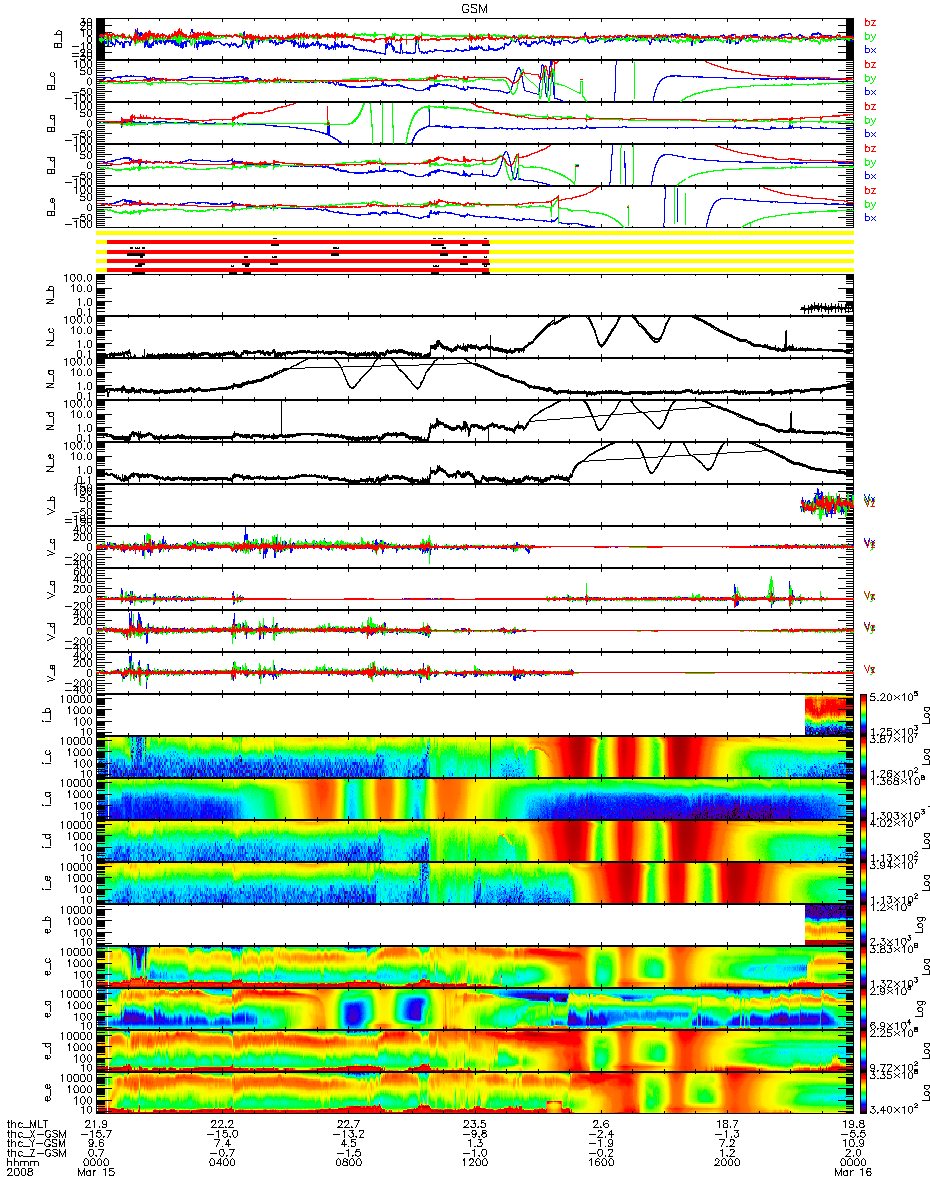The width and height of the screenshot is (930, 1200).
Task: Click the N_c density panel axis label
Action: (x=50, y=336)
